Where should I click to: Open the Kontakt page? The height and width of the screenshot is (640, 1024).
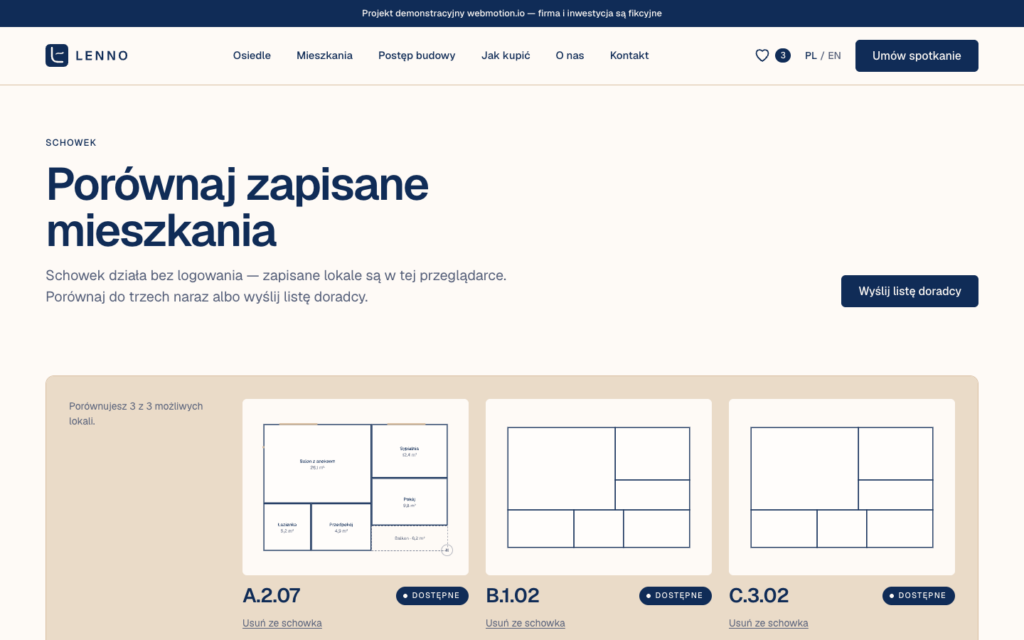[x=629, y=56]
